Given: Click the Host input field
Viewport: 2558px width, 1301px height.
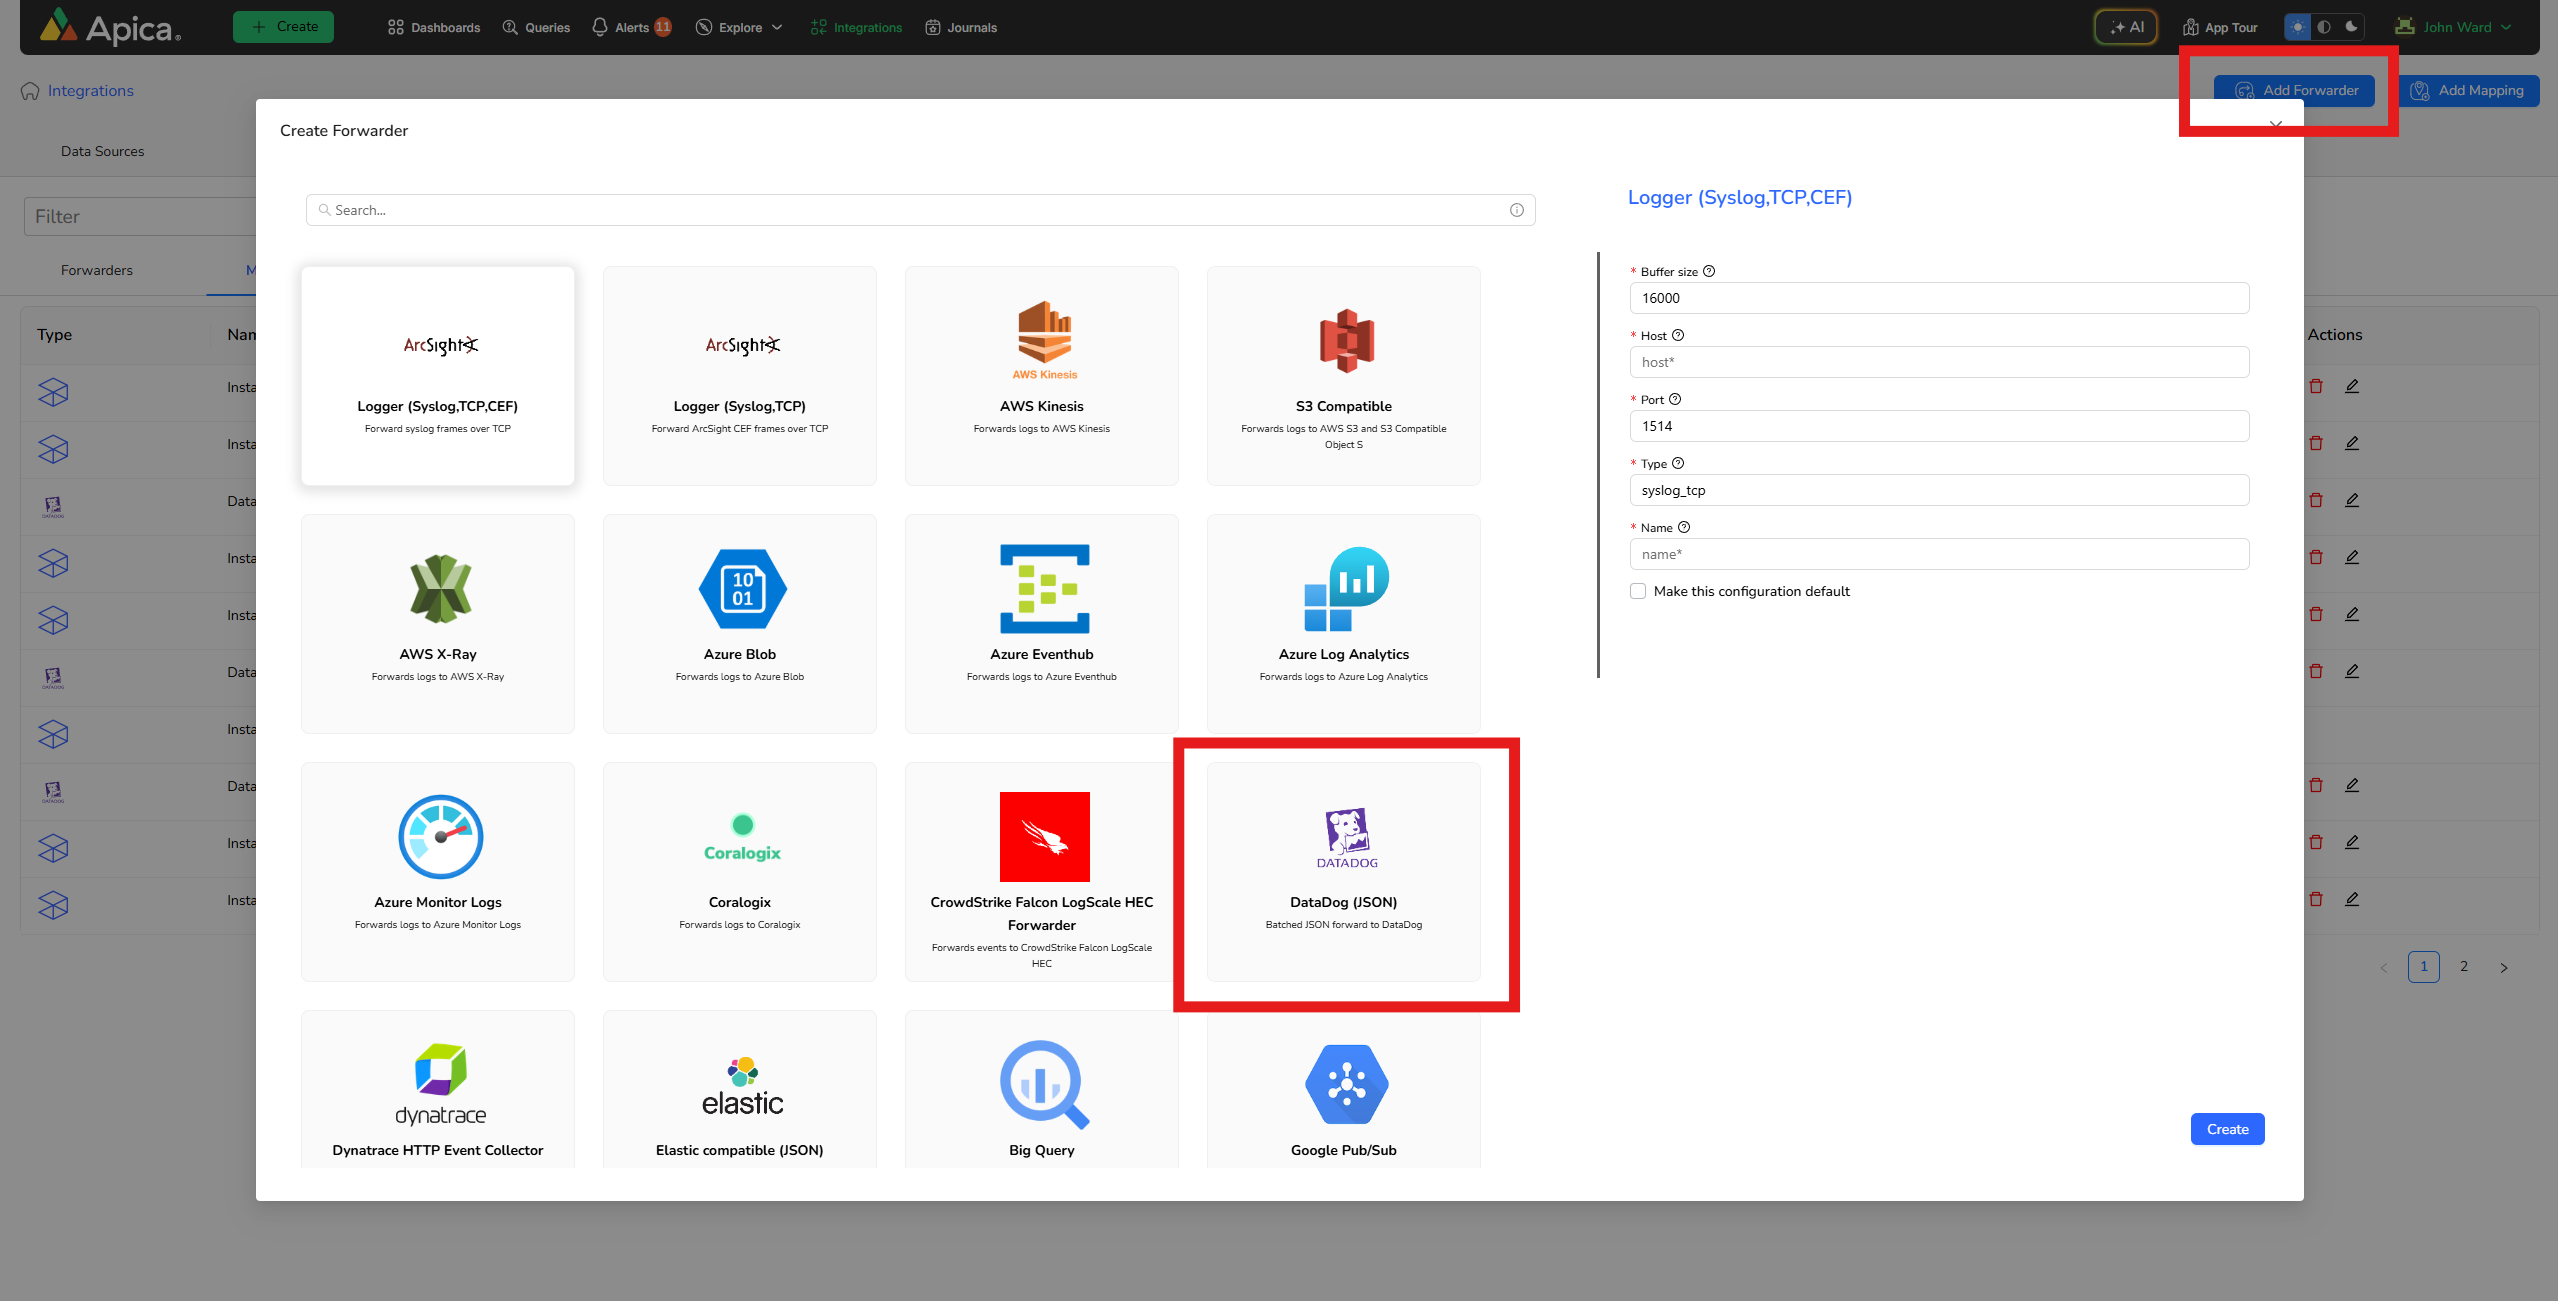Looking at the screenshot, I should tap(1938, 362).
